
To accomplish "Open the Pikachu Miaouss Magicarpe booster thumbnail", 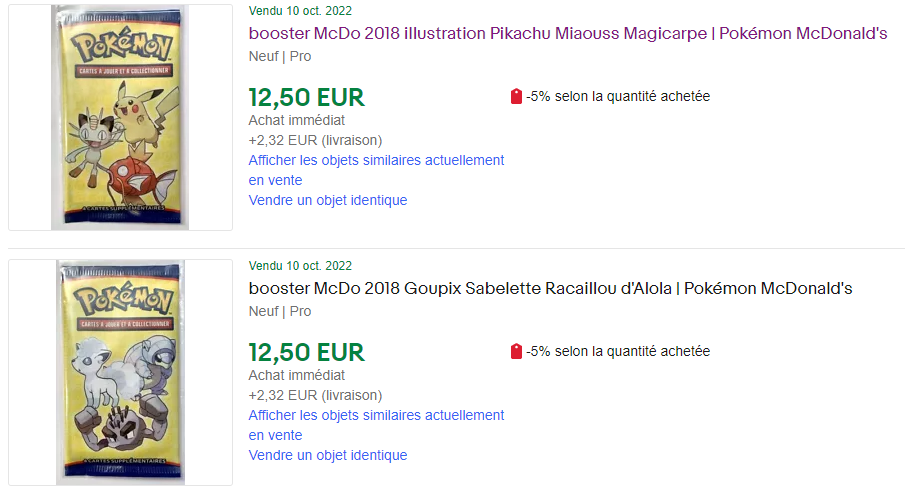I will [x=120, y=117].
